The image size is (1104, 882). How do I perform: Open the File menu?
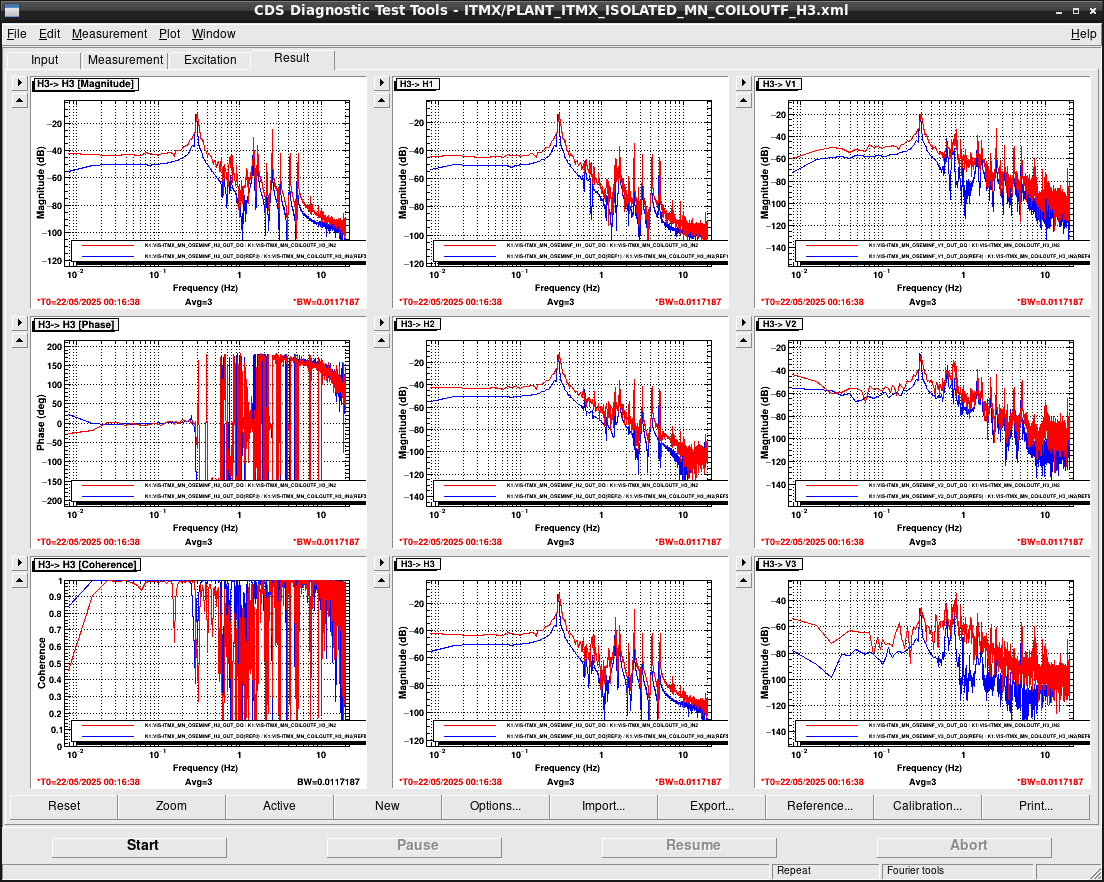click(16, 34)
